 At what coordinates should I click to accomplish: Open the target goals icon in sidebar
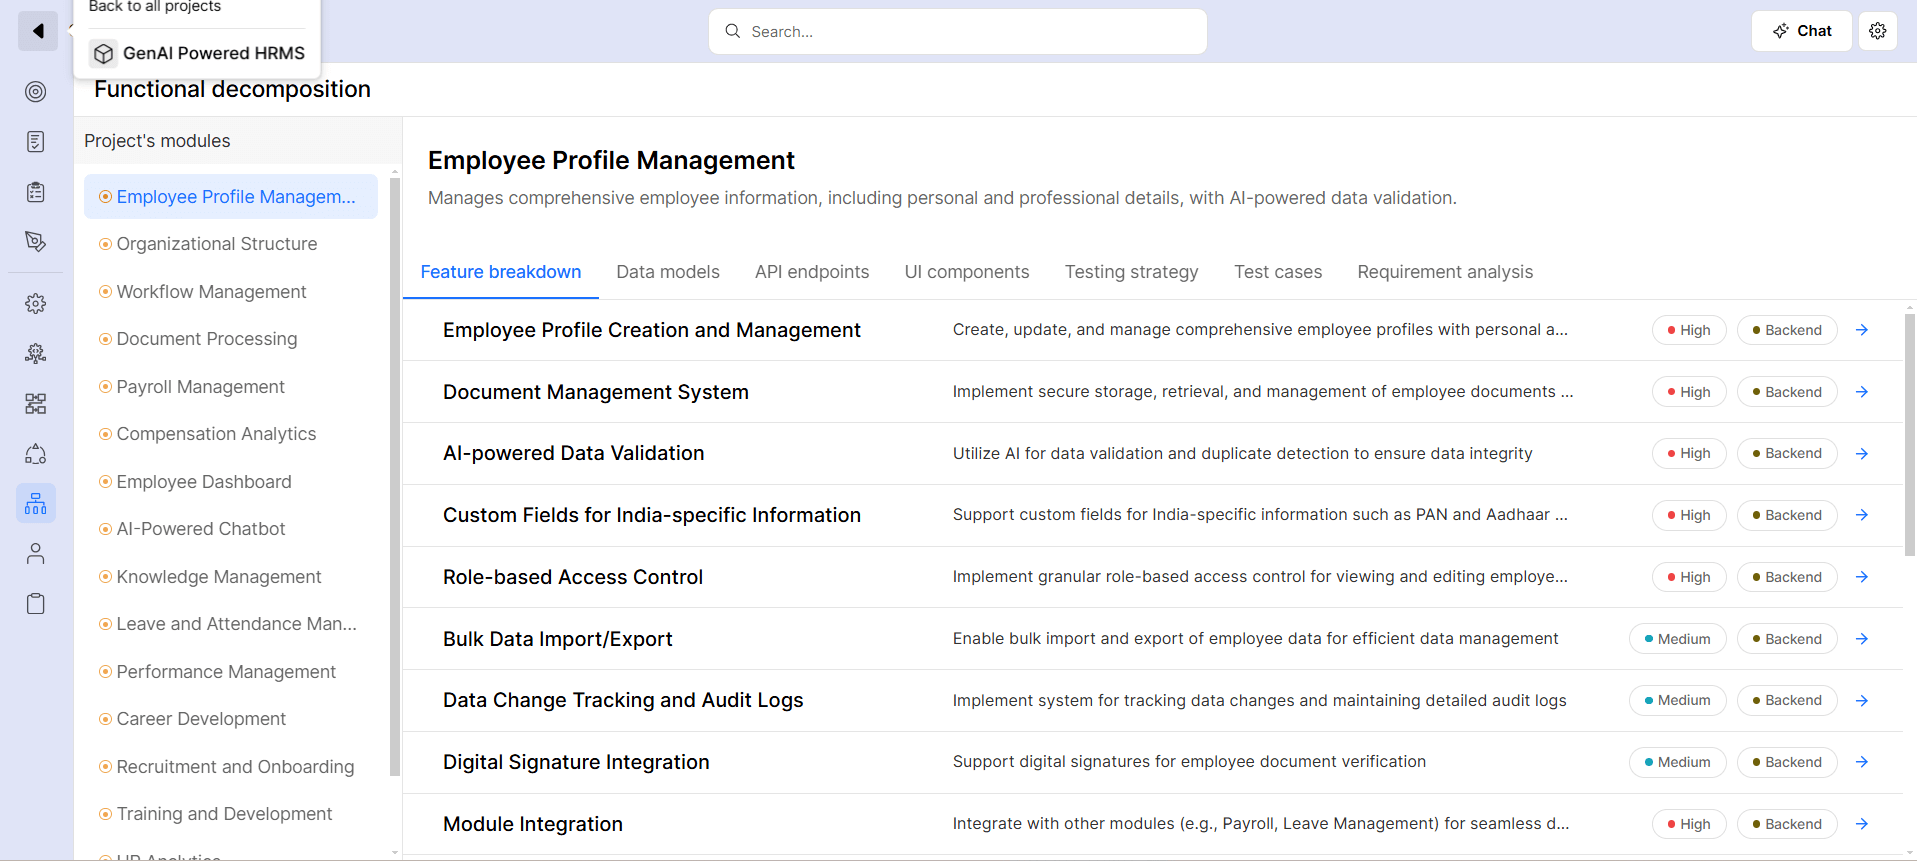coord(36,92)
